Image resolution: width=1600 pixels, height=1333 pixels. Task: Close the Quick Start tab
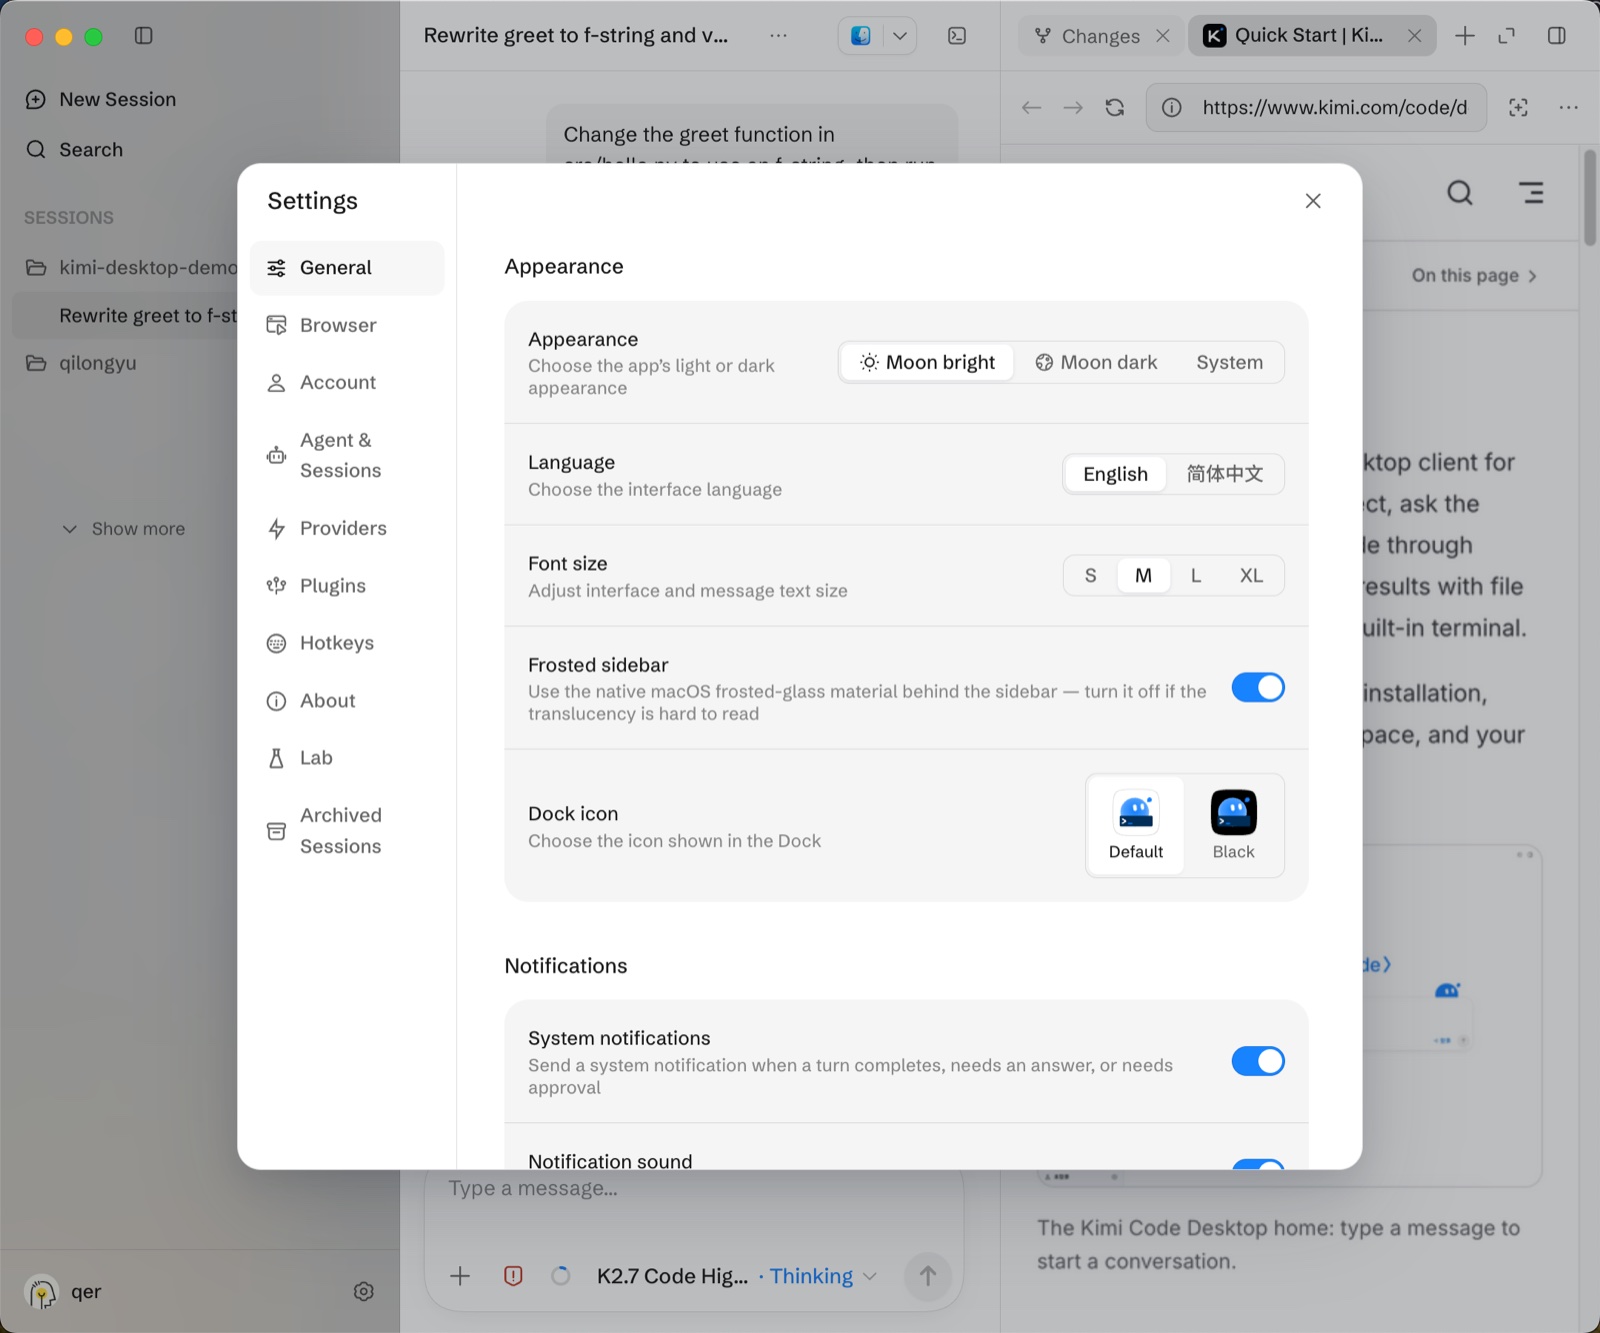point(1415,36)
